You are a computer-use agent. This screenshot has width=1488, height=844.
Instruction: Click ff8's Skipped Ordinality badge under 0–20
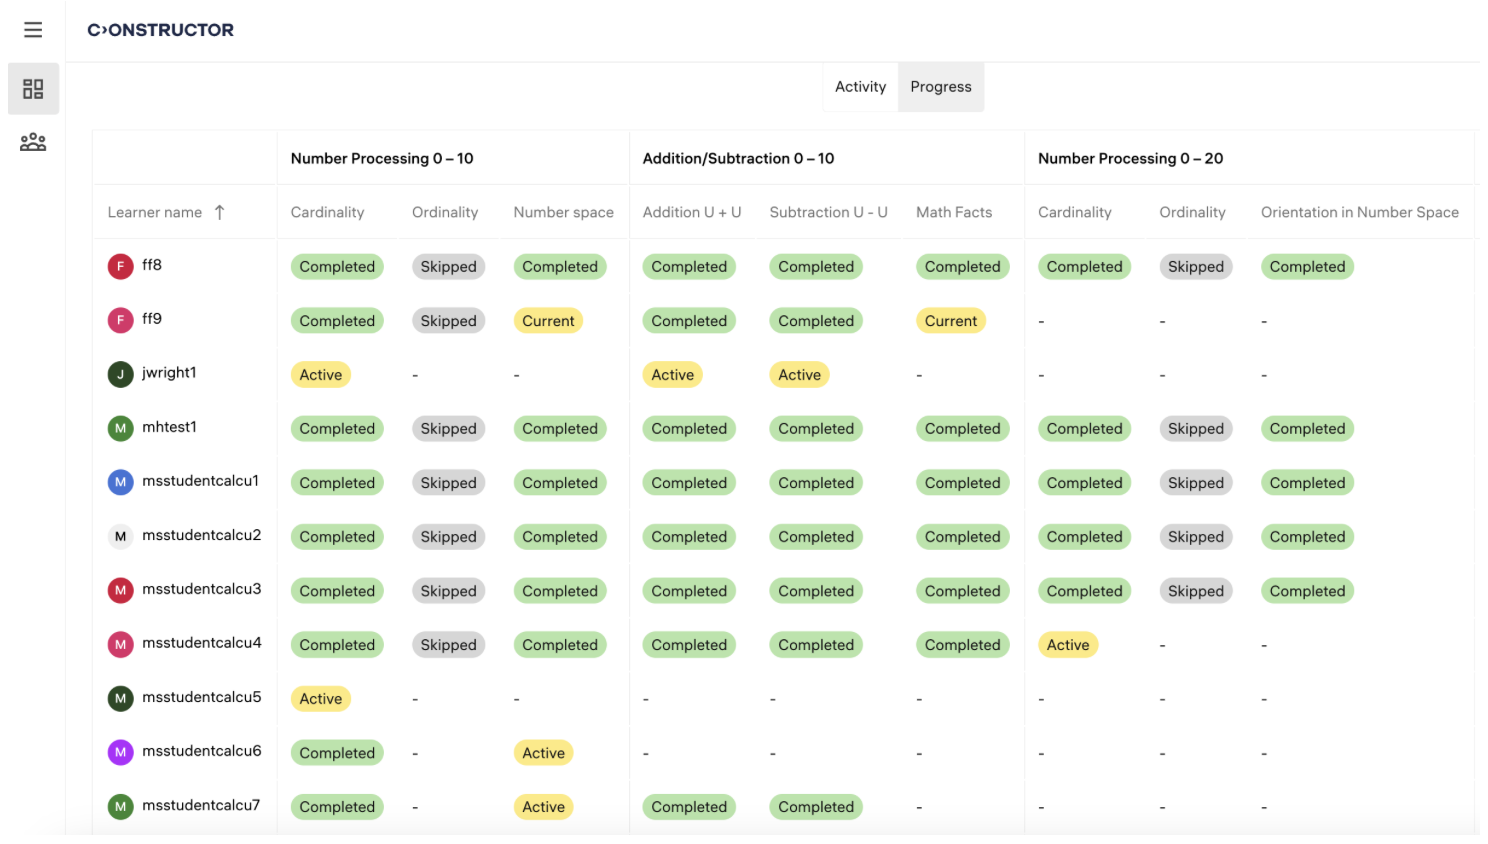pos(1195,267)
